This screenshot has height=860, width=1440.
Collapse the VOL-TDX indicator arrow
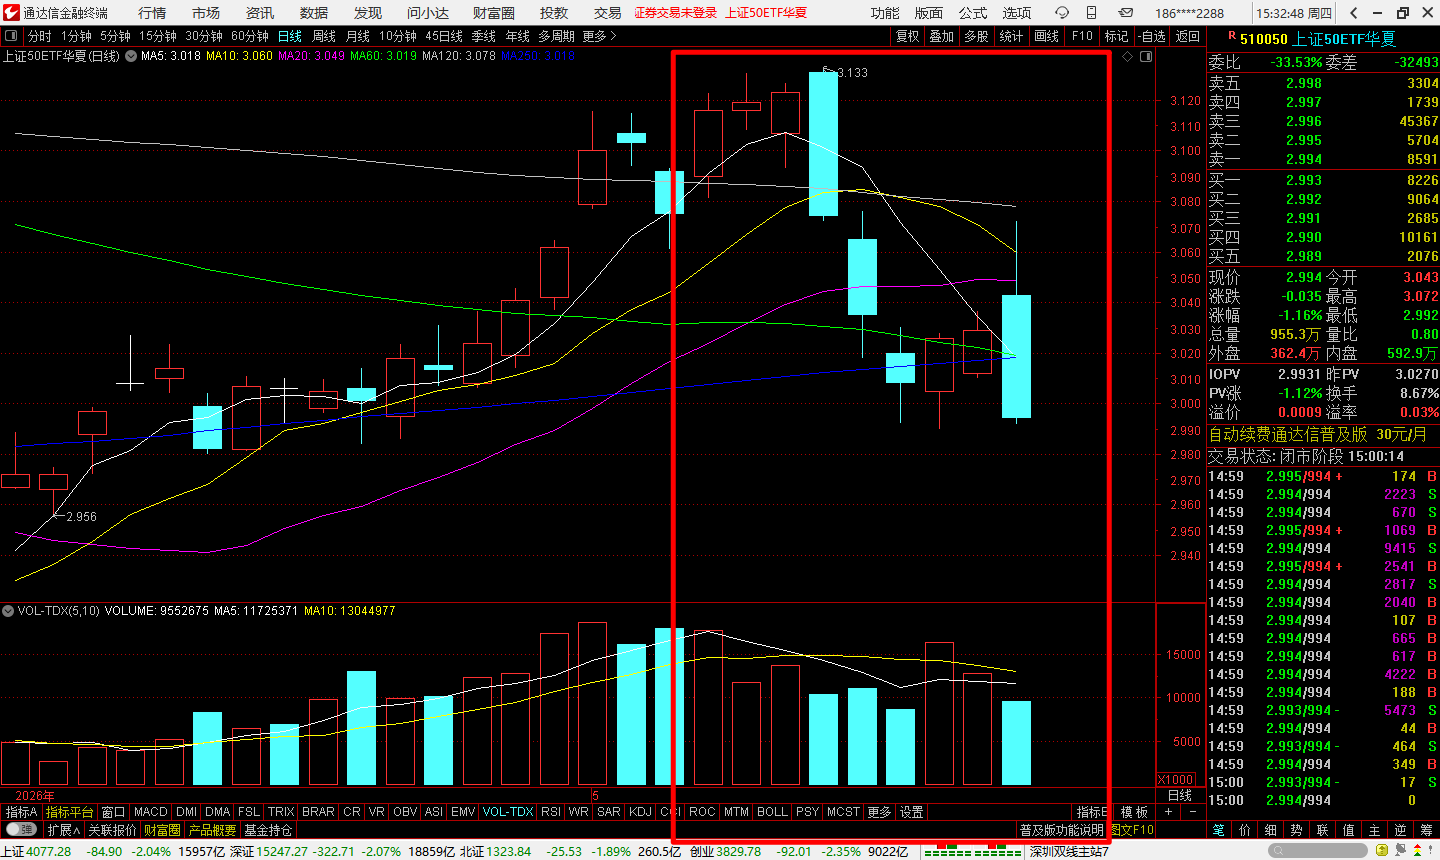click(8, 611)
